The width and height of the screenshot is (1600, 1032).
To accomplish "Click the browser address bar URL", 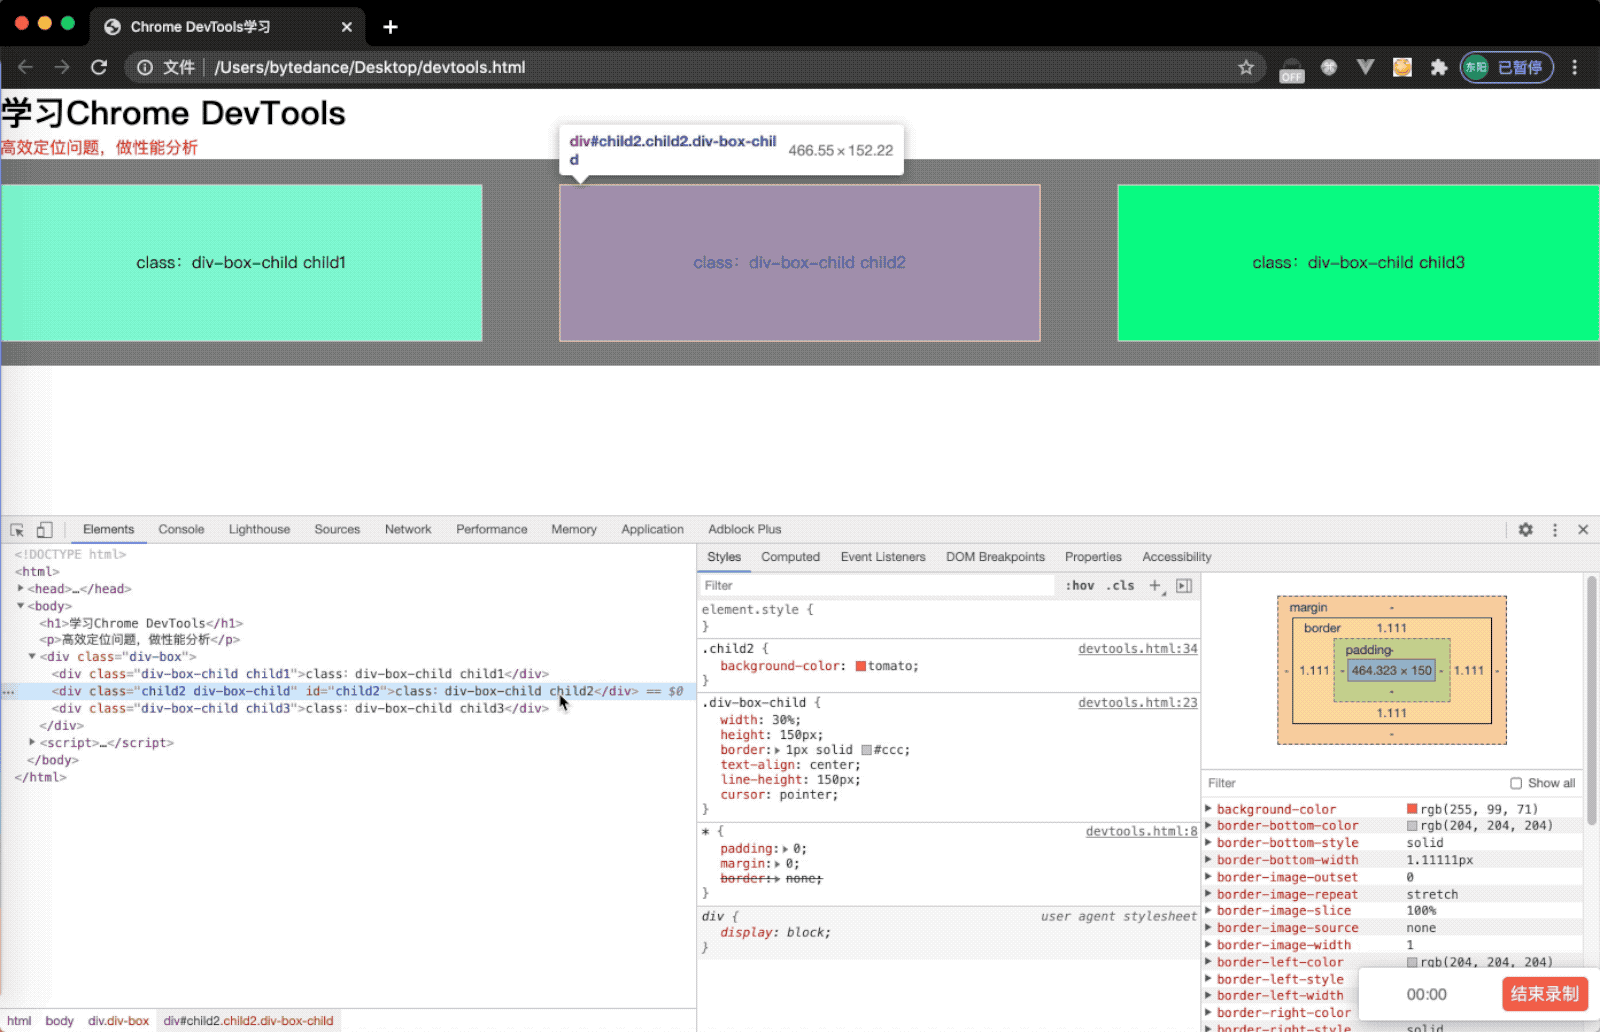I will (370, 67).
